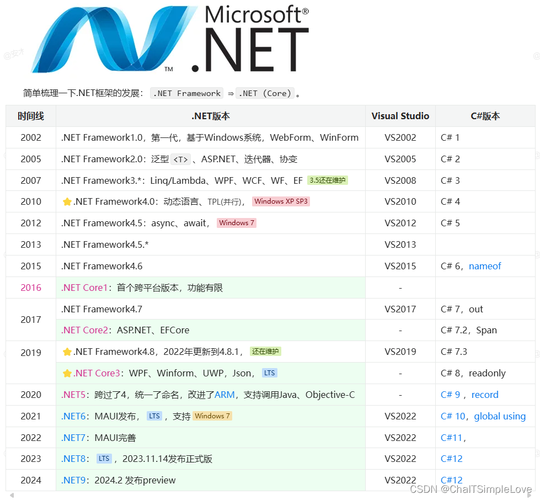Open the .NET6 link in the 2021 row

[73, 416]
